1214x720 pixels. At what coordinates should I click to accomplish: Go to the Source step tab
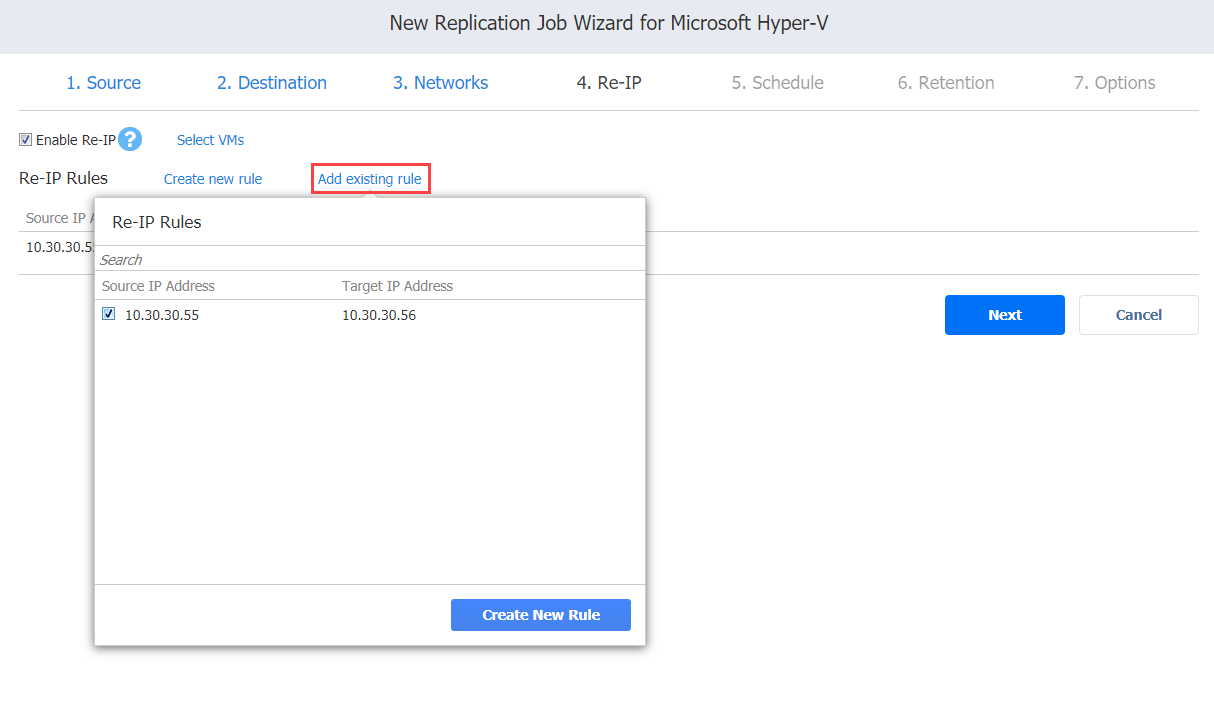pyautogui.click(x=103, y=83)
